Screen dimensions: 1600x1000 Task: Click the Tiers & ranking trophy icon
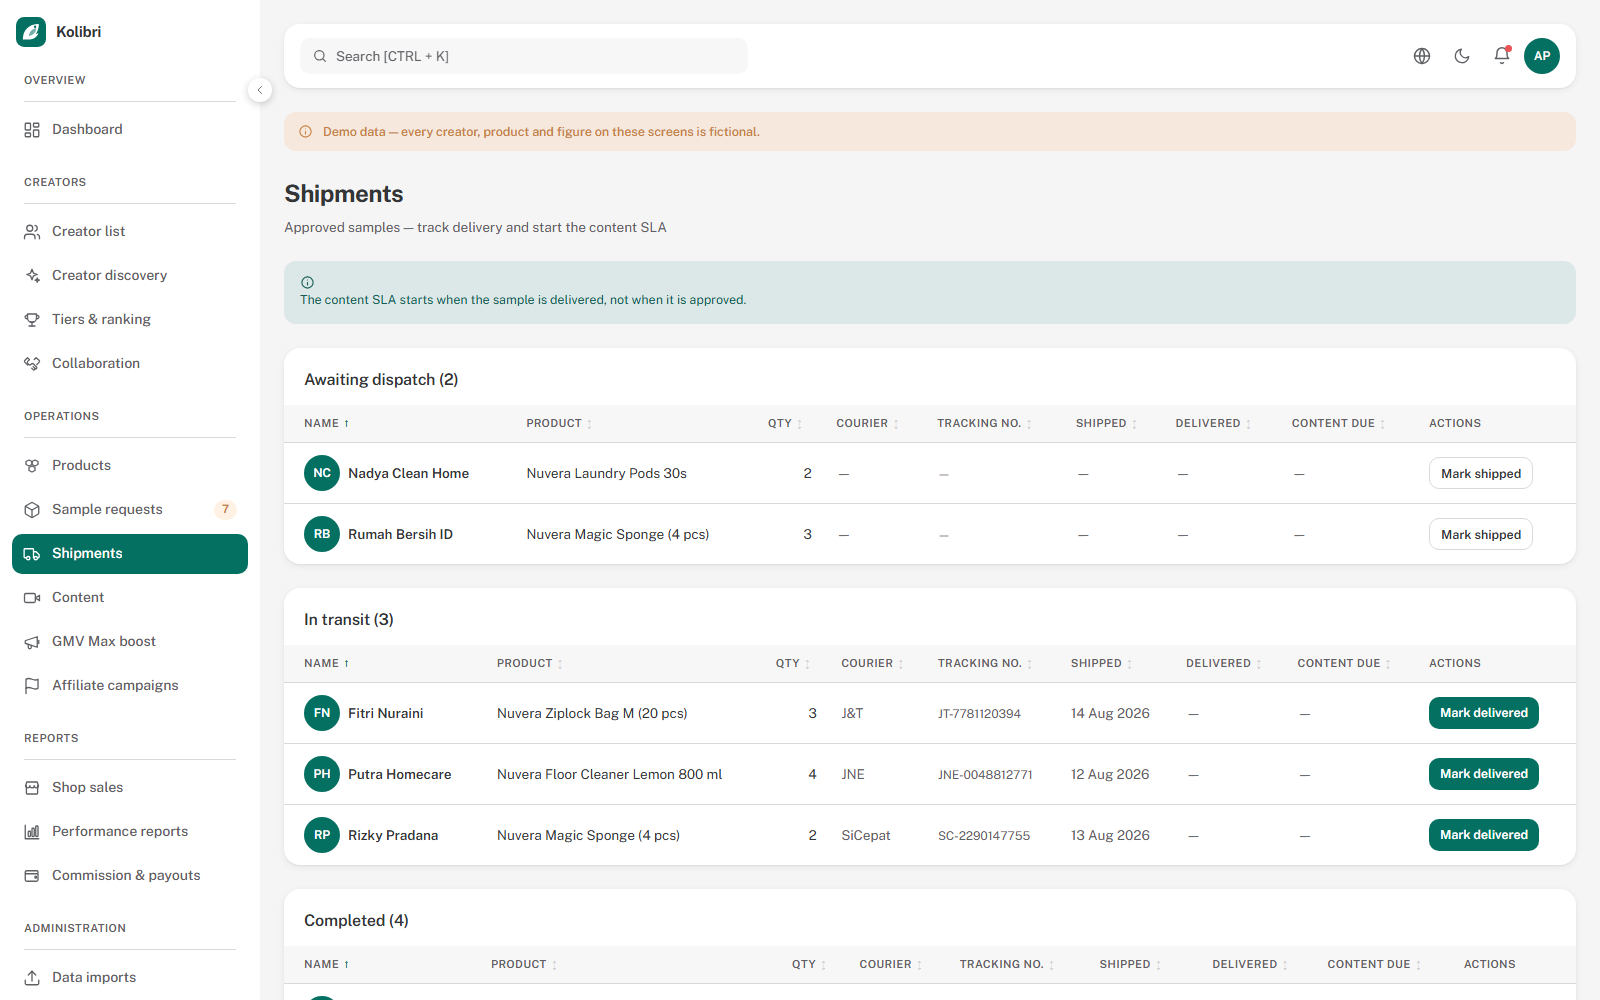[32, 320]
